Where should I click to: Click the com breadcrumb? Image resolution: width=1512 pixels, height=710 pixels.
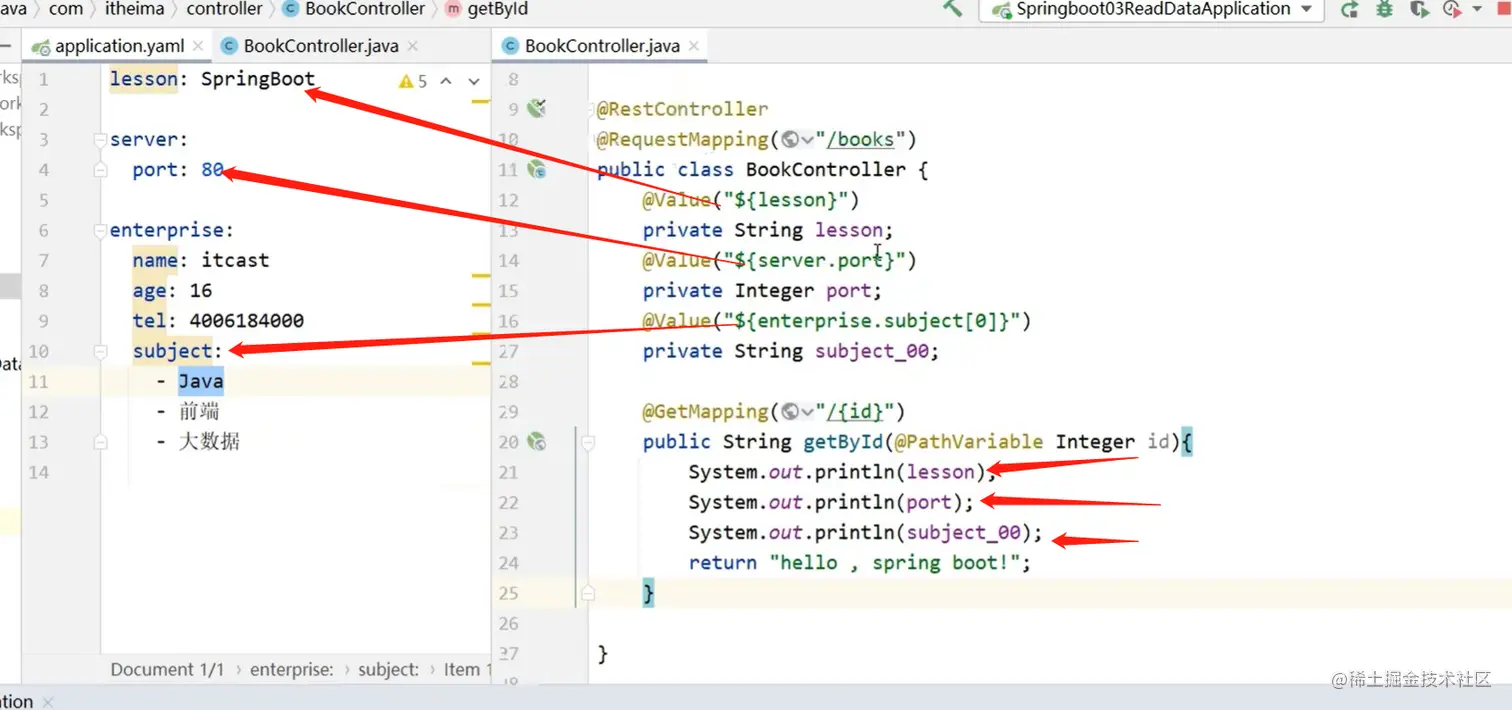tap(66, 9)
